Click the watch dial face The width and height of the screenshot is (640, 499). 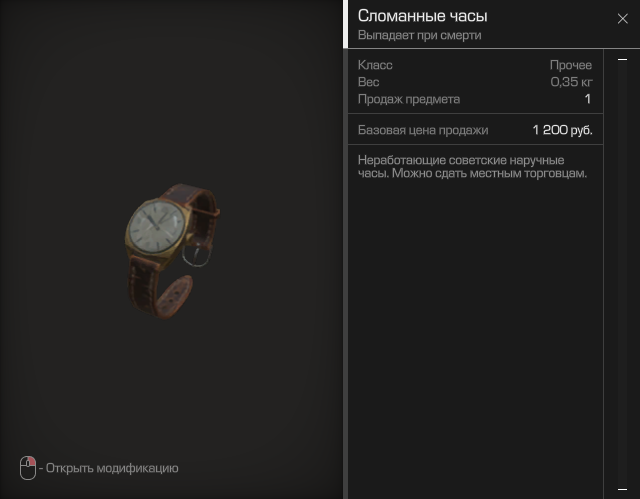pyautogui.click(x=156, y=226)
